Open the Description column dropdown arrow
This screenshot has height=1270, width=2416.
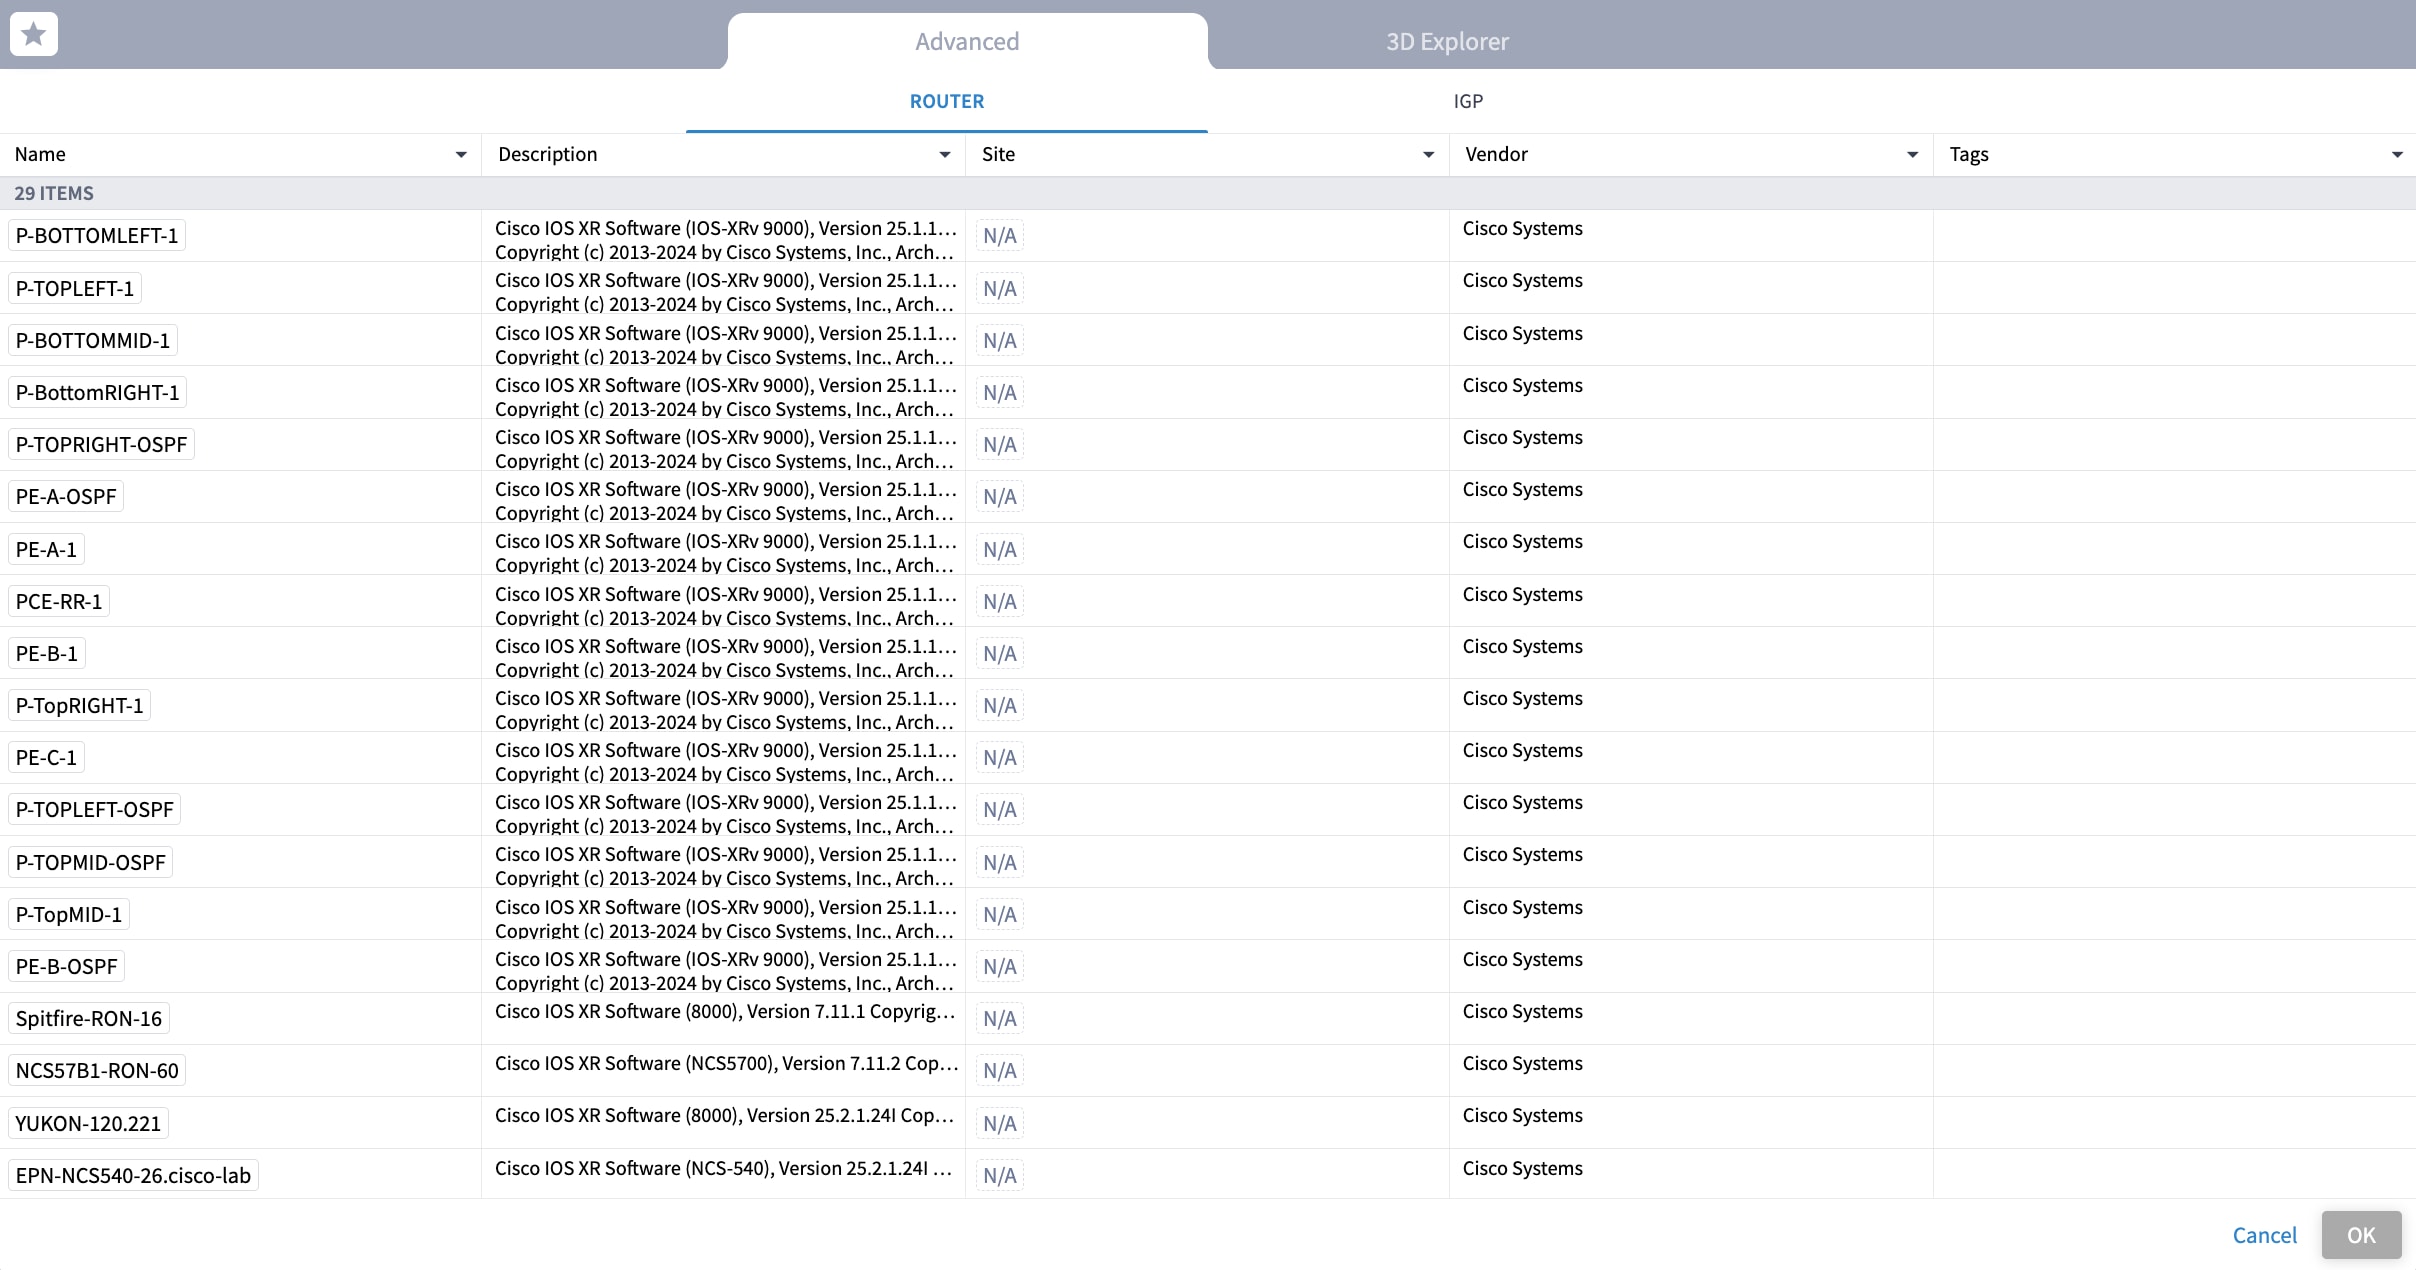click(x=945, y=155)
